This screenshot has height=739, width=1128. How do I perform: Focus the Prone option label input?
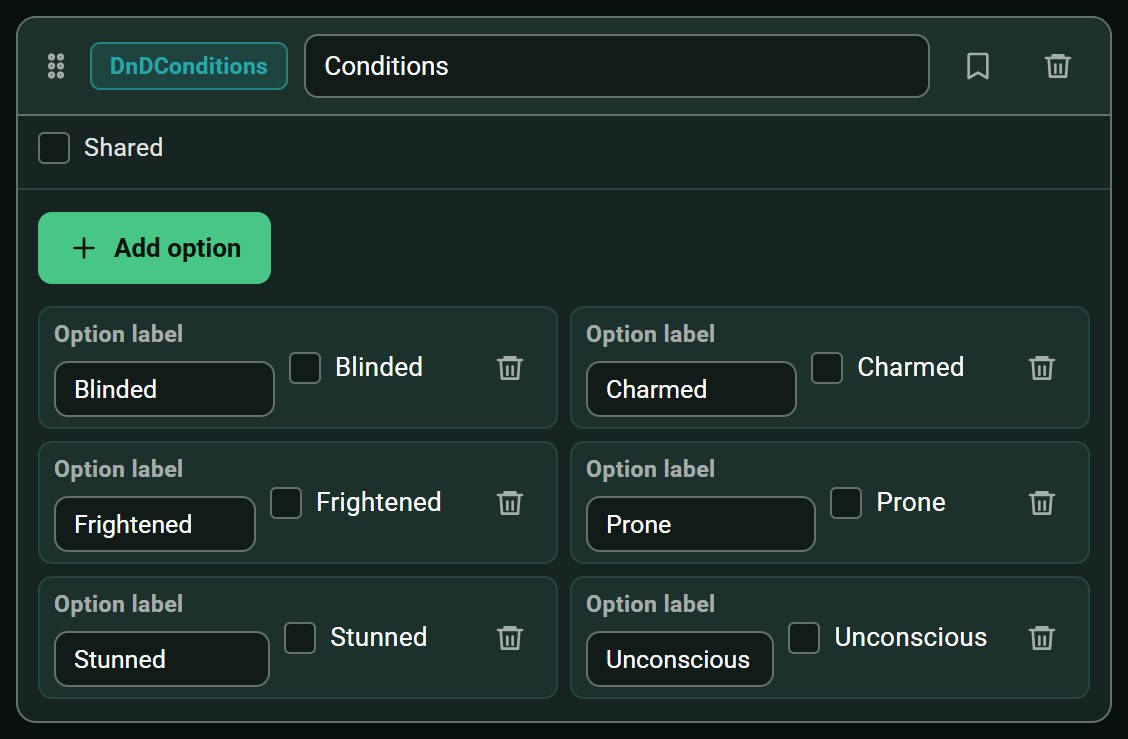(x=701, y=524)
